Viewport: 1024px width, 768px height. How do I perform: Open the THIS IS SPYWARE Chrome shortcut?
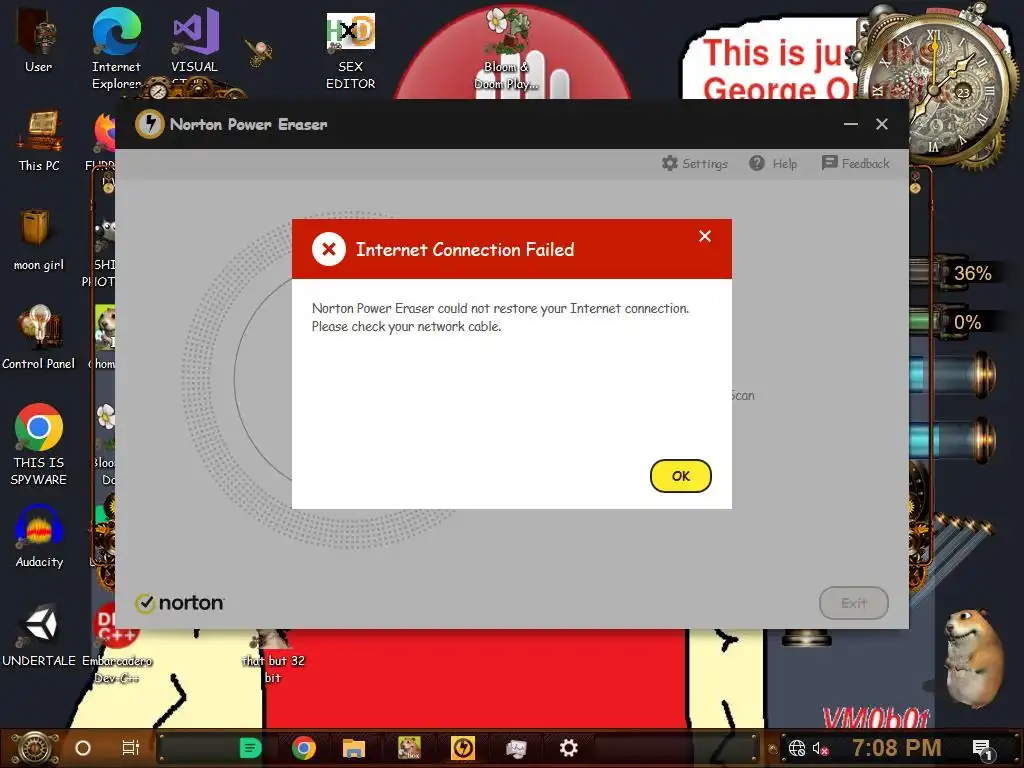point(39,445)
